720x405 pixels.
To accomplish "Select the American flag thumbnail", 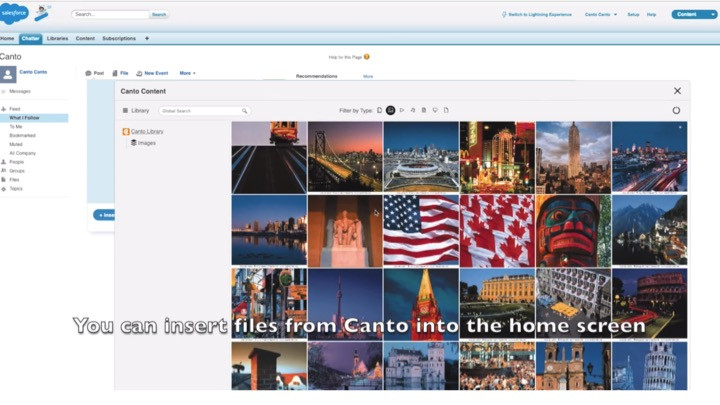I will pos(421,231).
